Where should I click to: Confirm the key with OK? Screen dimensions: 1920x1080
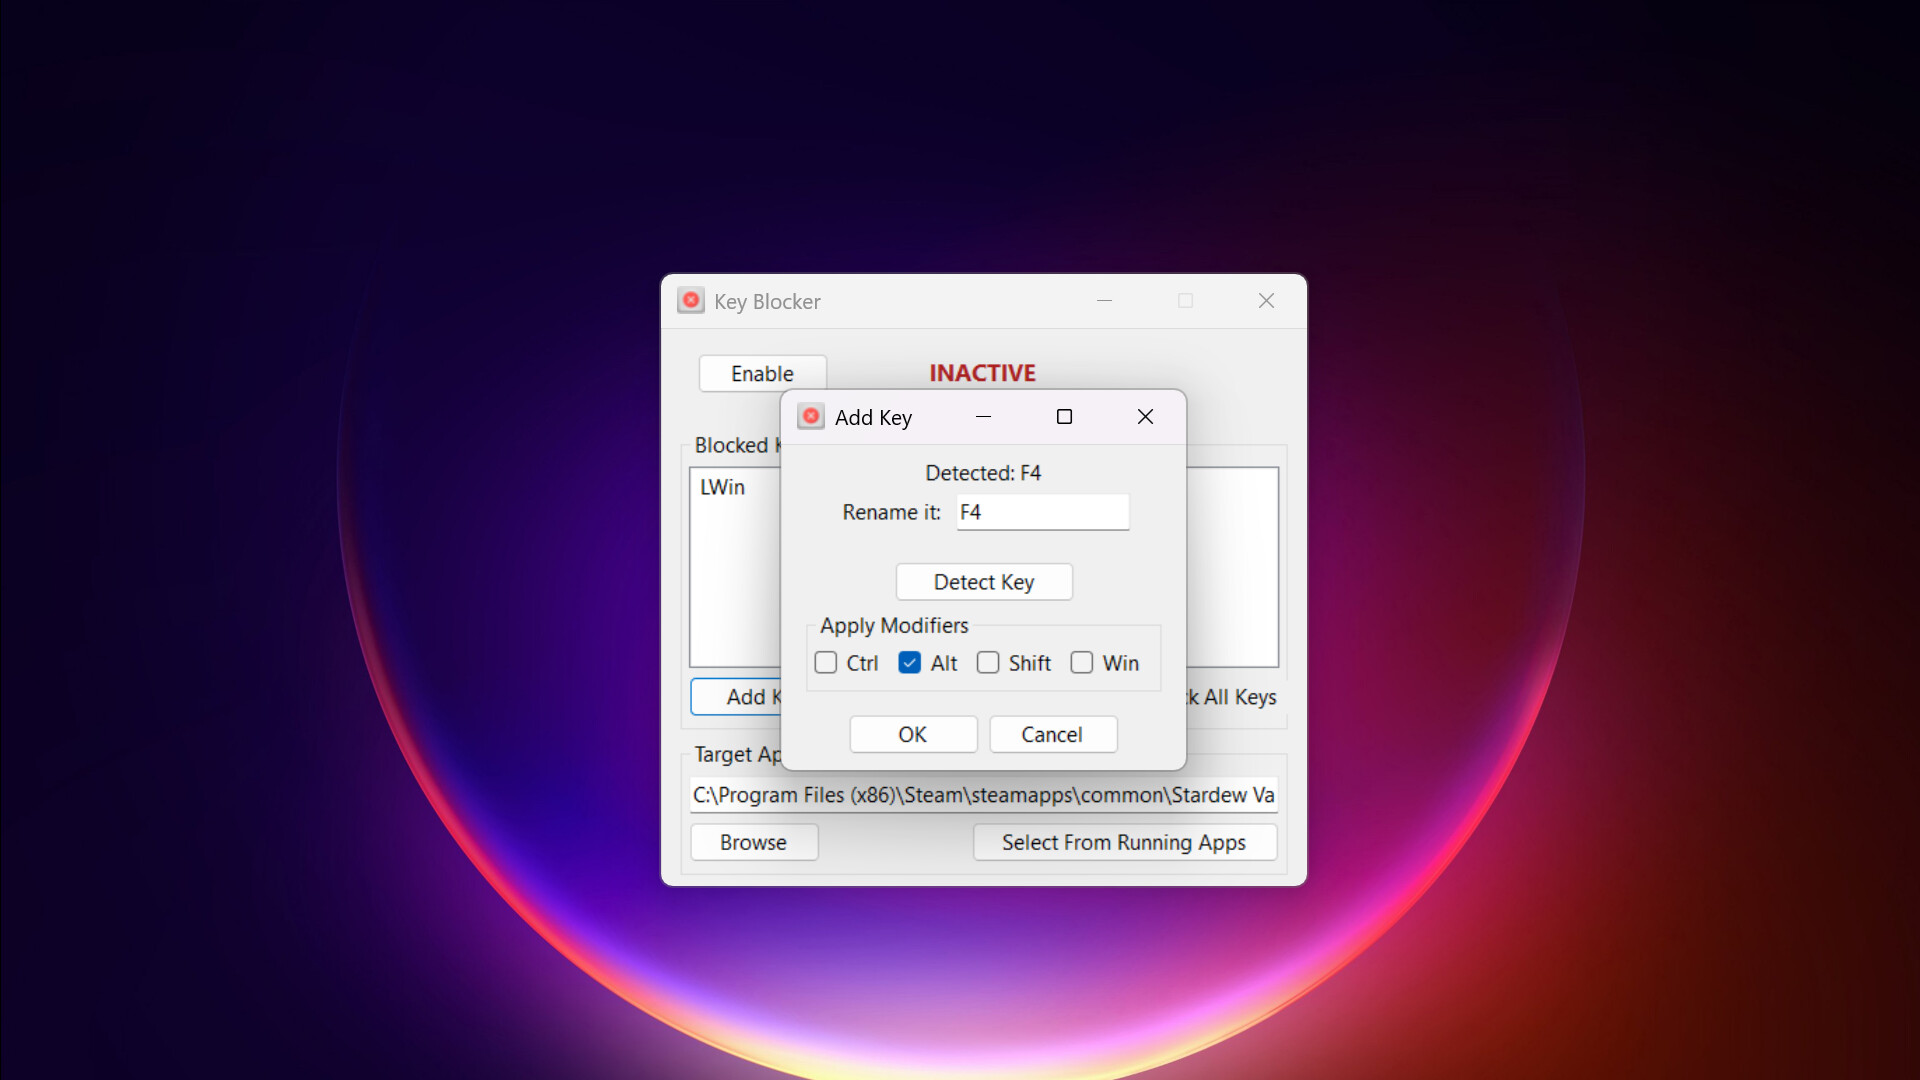[913, 734]
